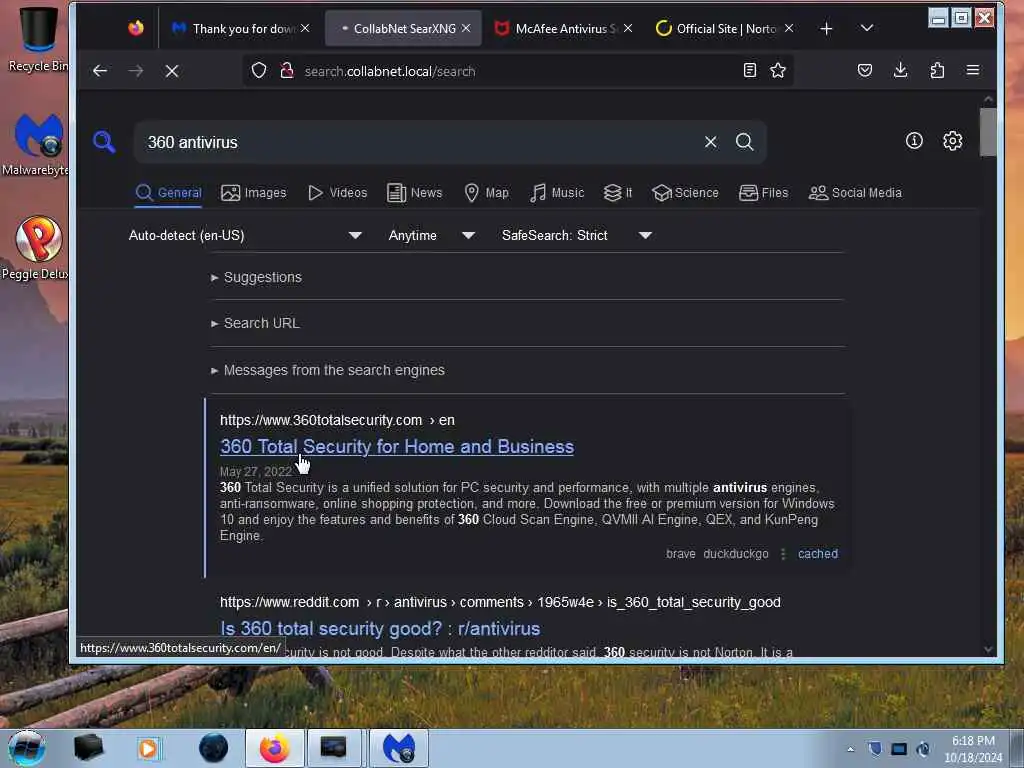Toggle reader view in address bar

(x=750, y=70)
